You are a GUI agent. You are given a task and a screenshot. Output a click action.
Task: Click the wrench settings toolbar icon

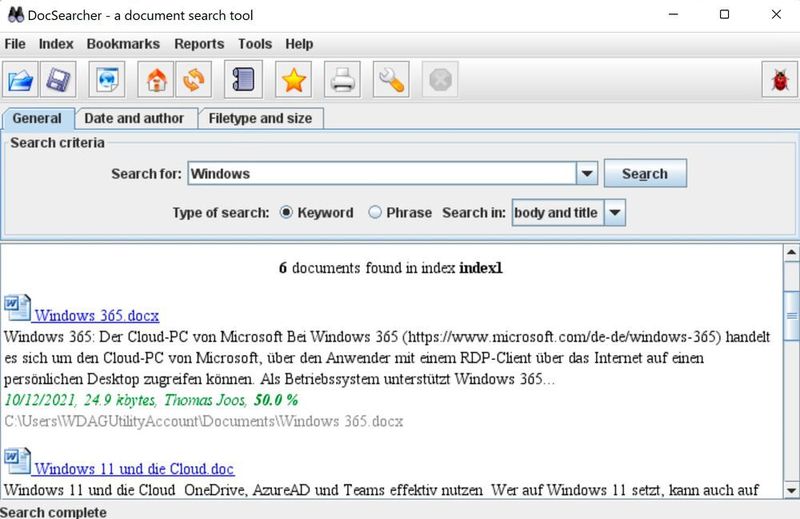pyautogui.click(x=391, y=80)
